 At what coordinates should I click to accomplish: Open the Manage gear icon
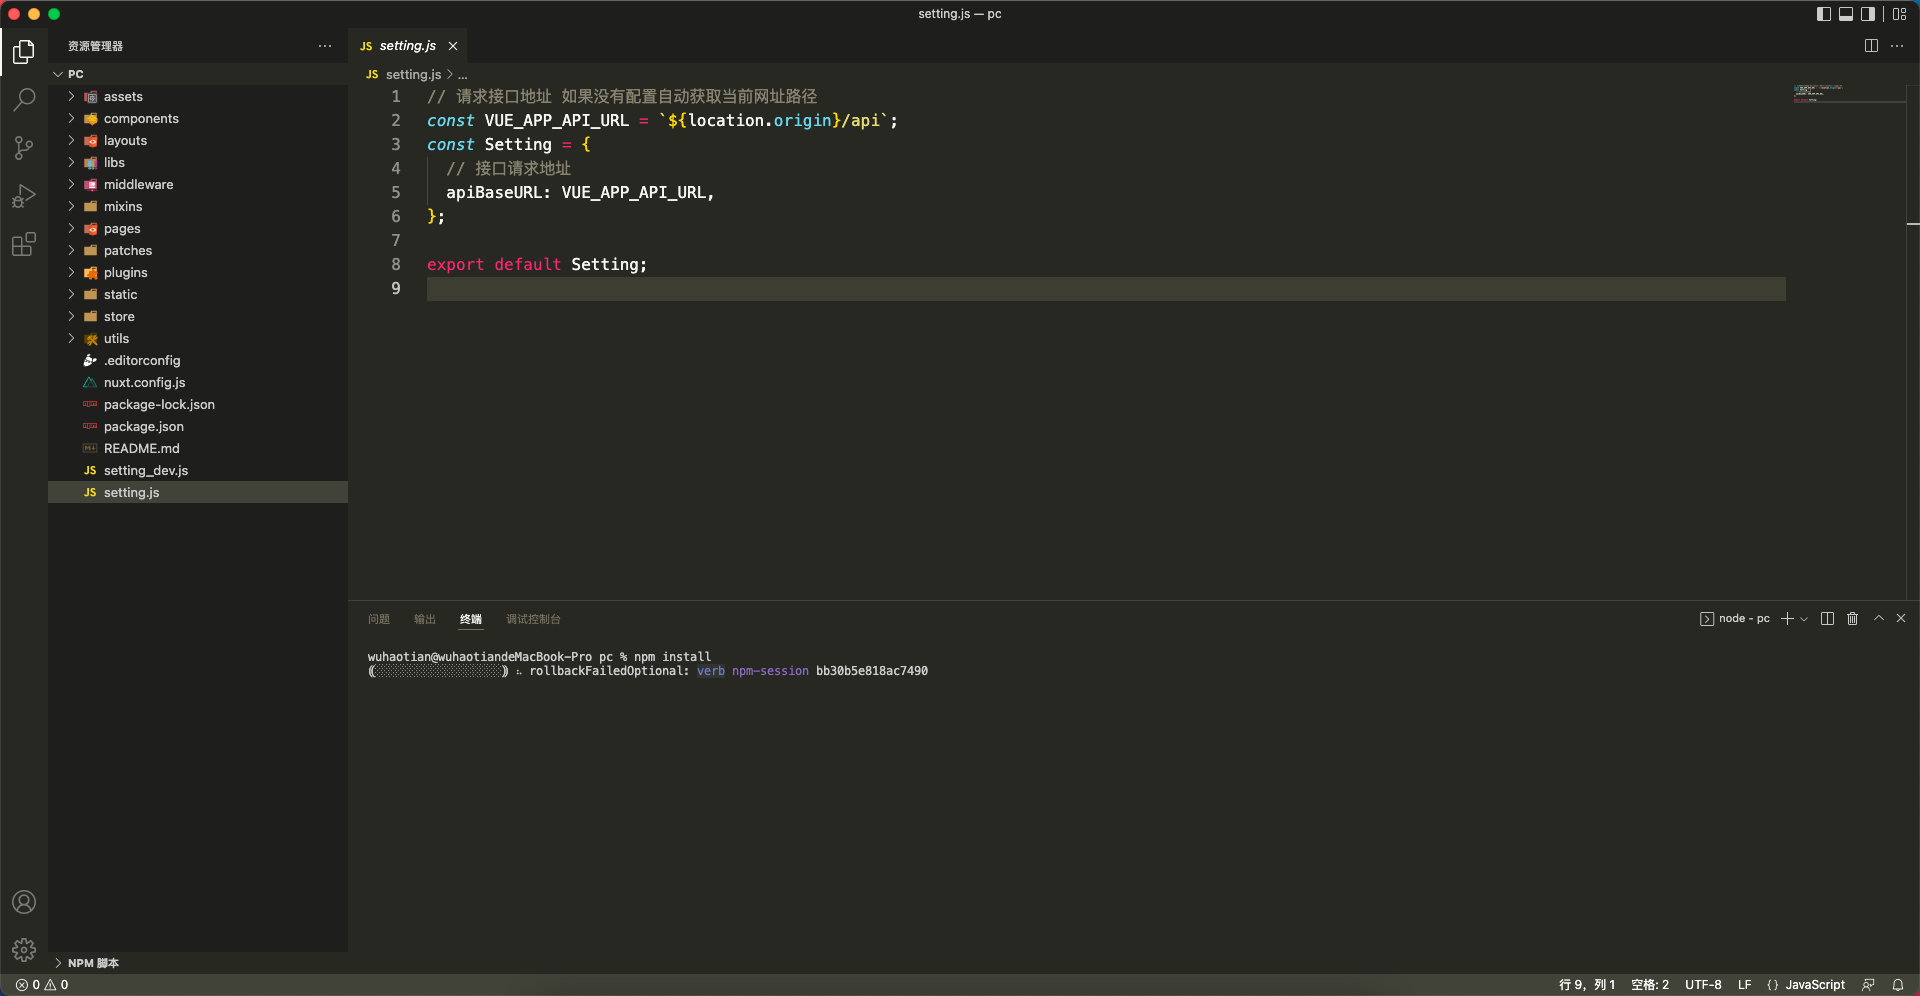point(24,950)
